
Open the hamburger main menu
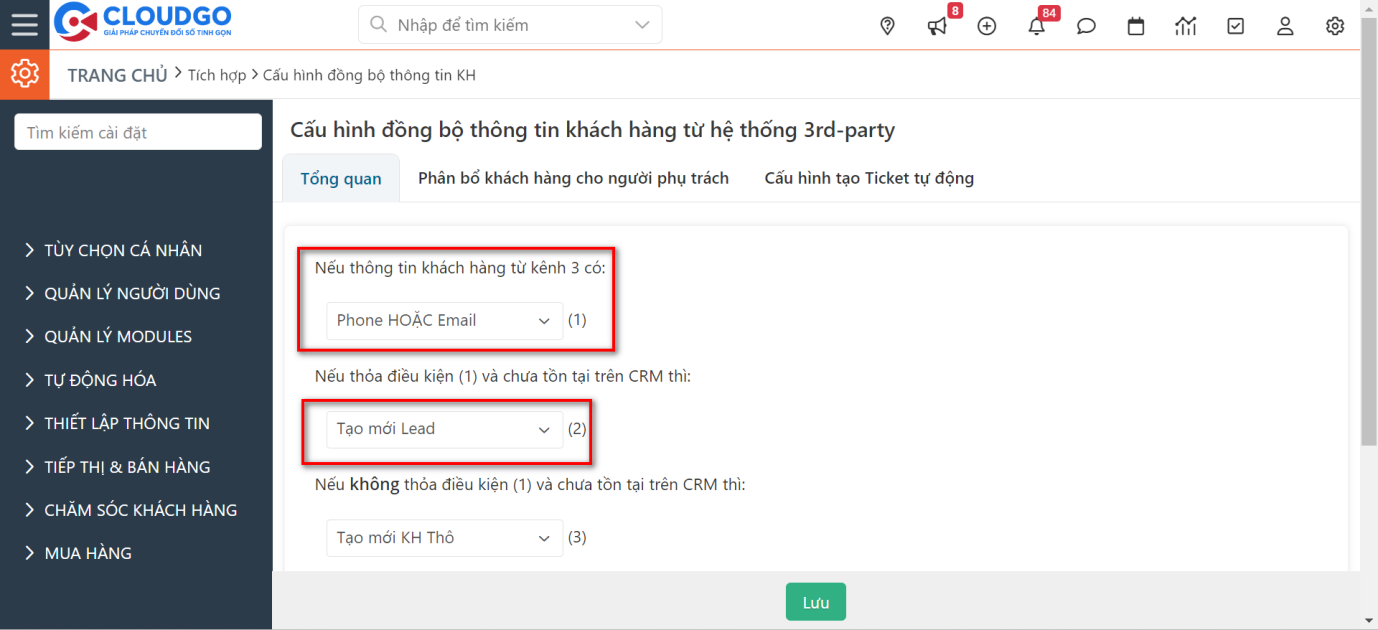point(24,25)
